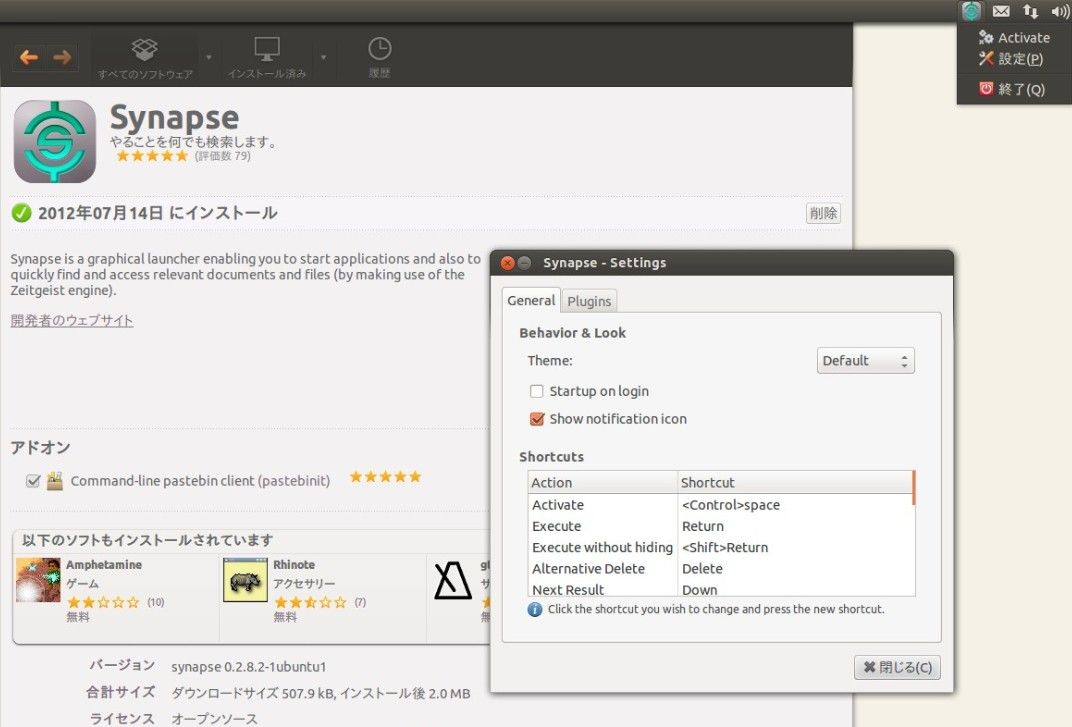Click the version text synapse 0.2.8.2-1ubuntu1
Viewport: 1072px width, 727px height.
[249, 667]
